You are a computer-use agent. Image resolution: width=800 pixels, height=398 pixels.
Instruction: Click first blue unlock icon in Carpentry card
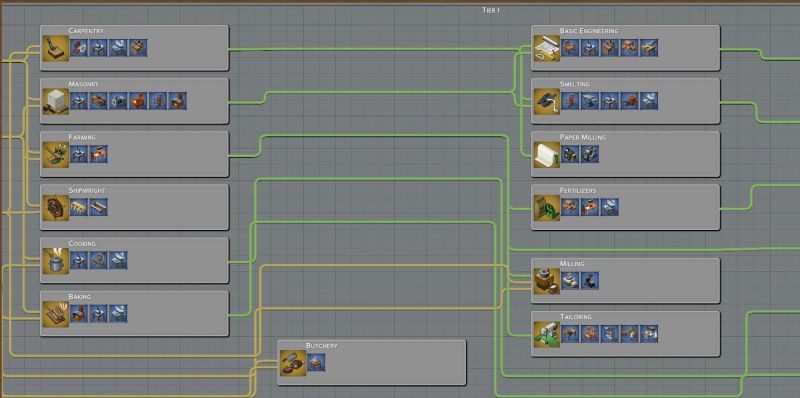coord(79,48)
